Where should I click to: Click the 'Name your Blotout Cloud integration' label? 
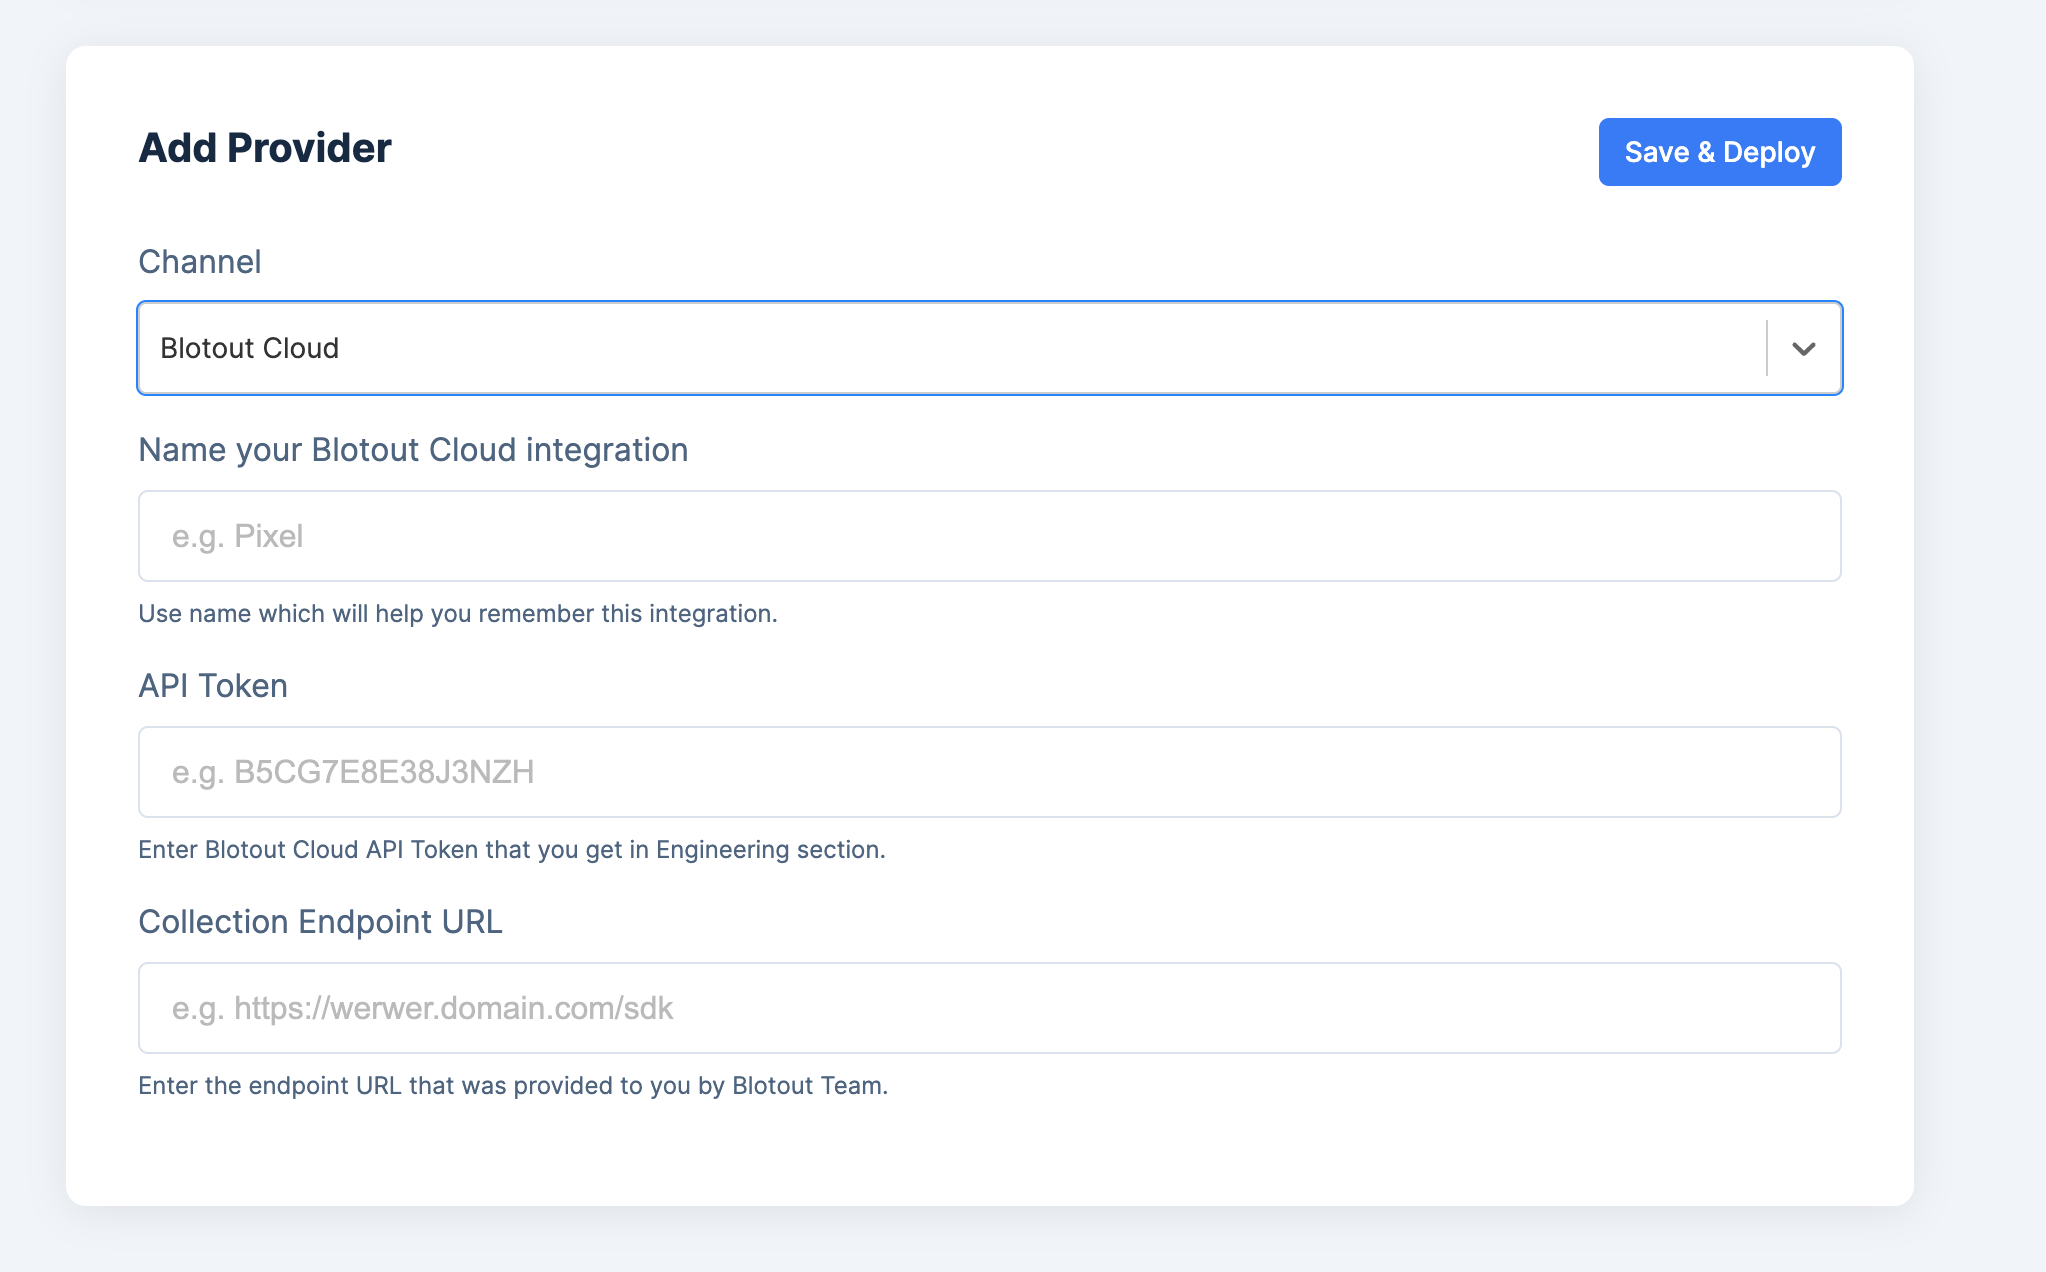coord(413,450)
